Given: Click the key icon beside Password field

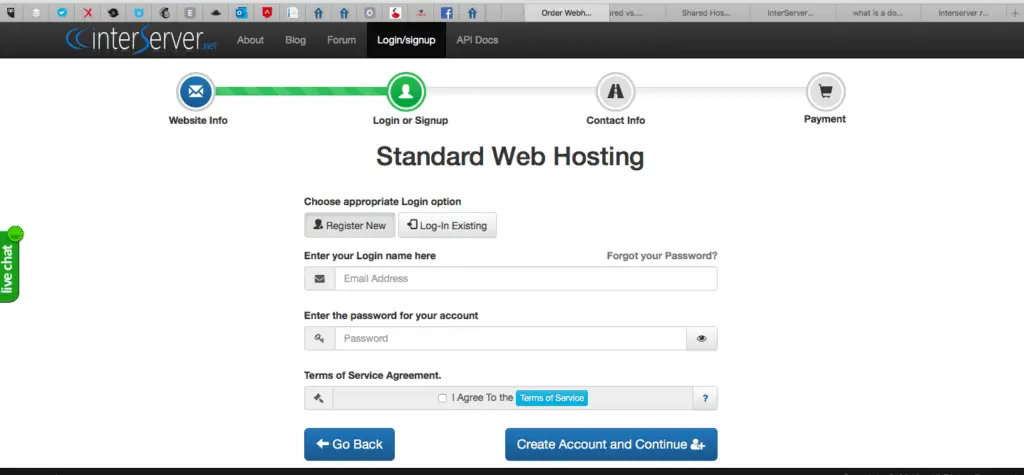Looking at the screenshot, I should 319,338.
